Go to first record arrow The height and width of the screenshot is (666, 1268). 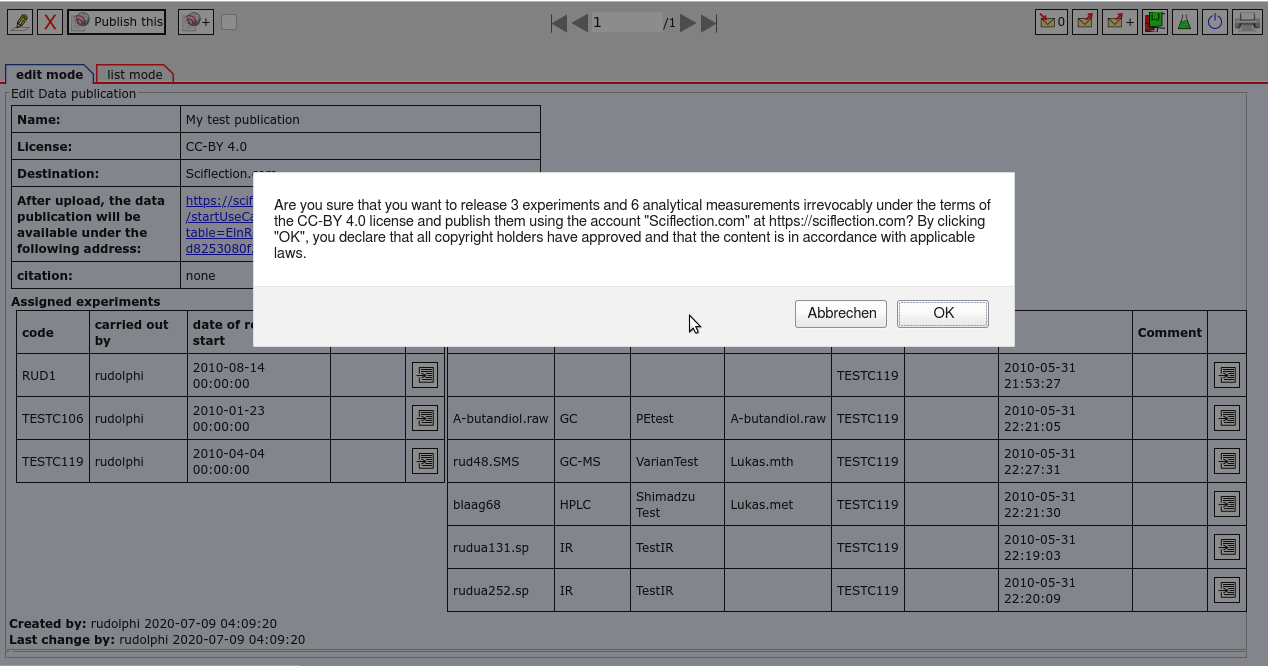click(559, 23)
